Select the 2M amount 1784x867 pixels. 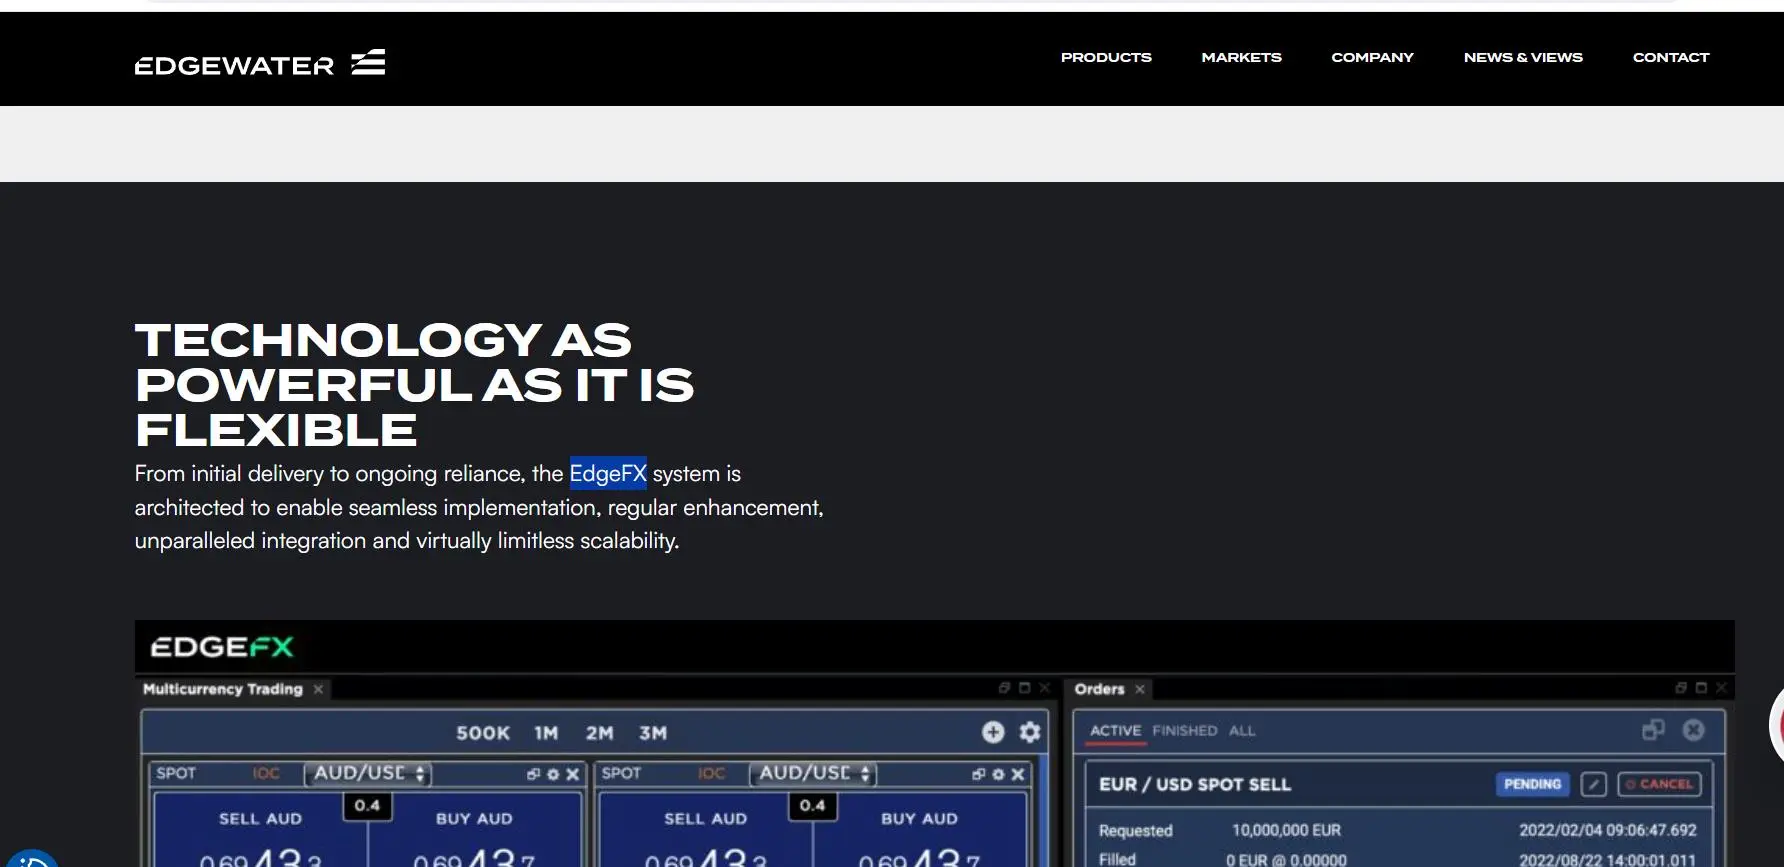600,733
